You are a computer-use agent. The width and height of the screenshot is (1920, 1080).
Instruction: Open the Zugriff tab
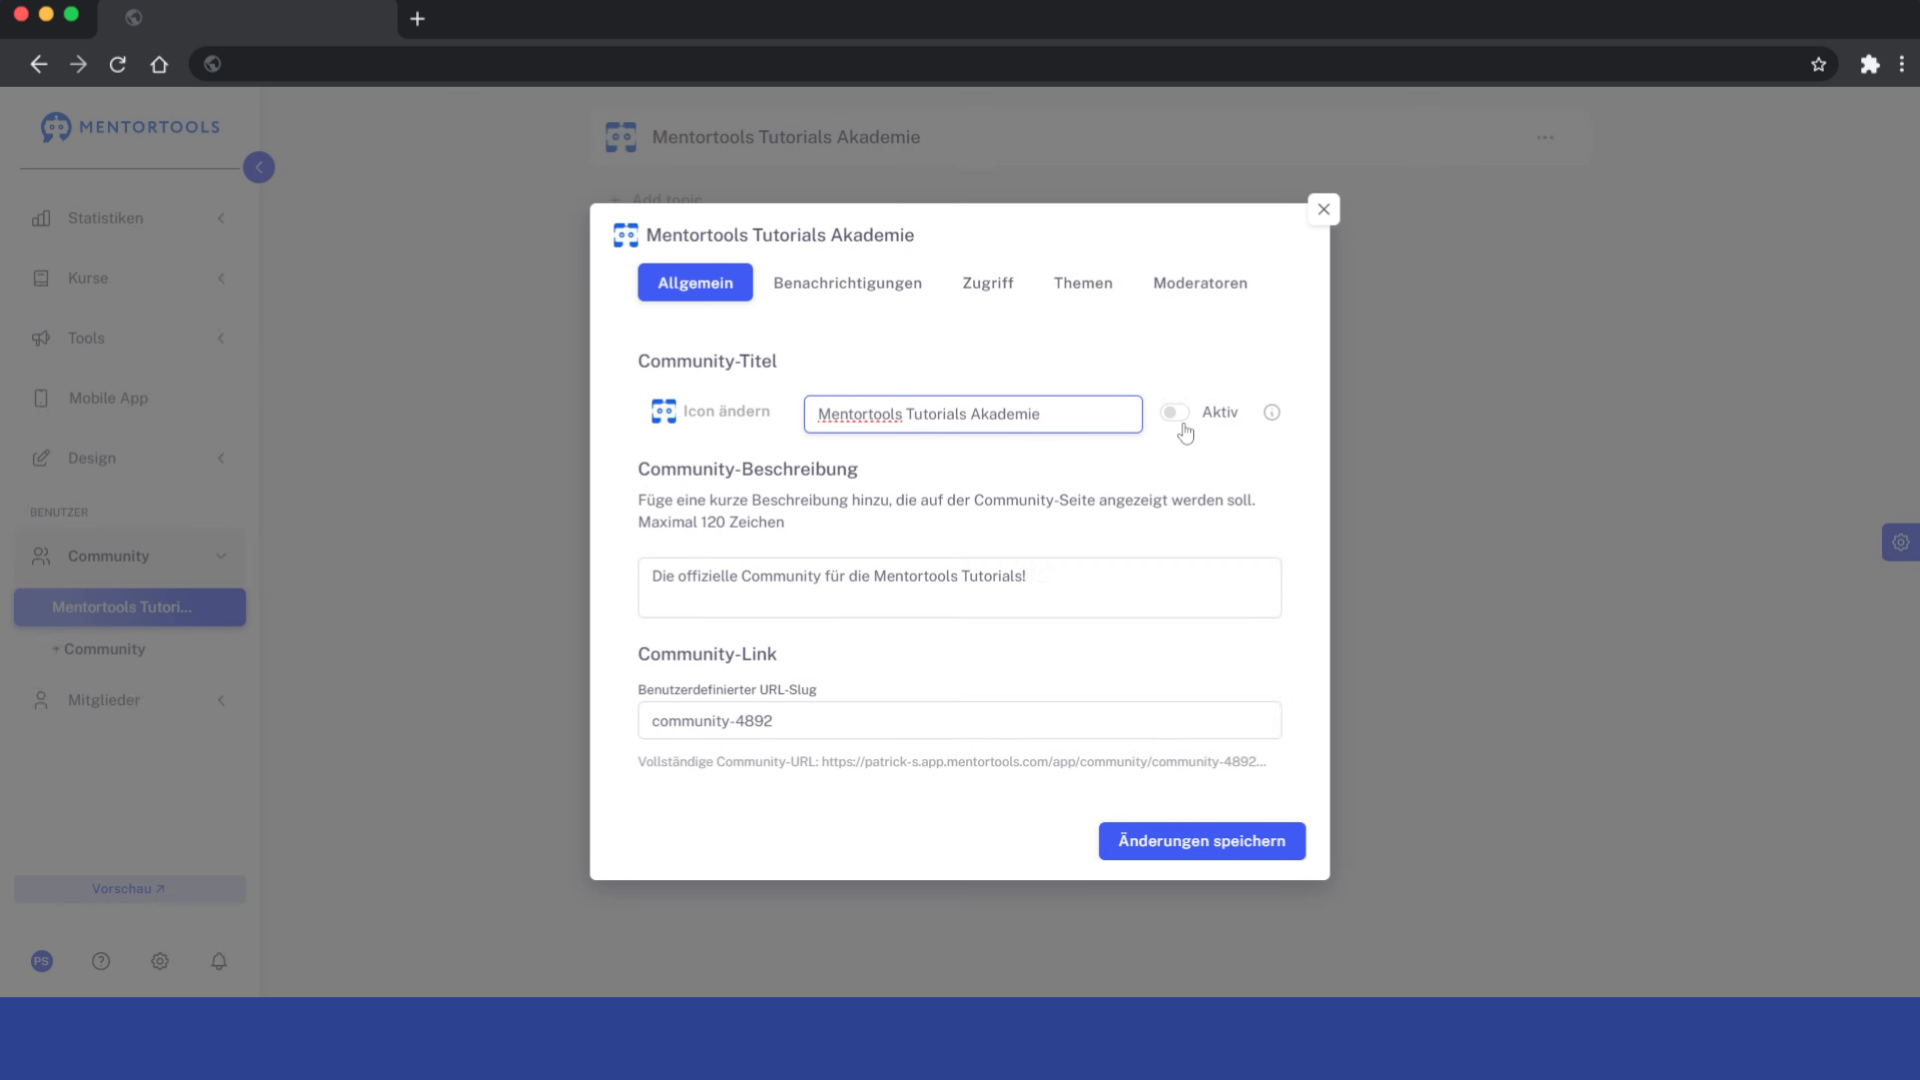point(988,283)
